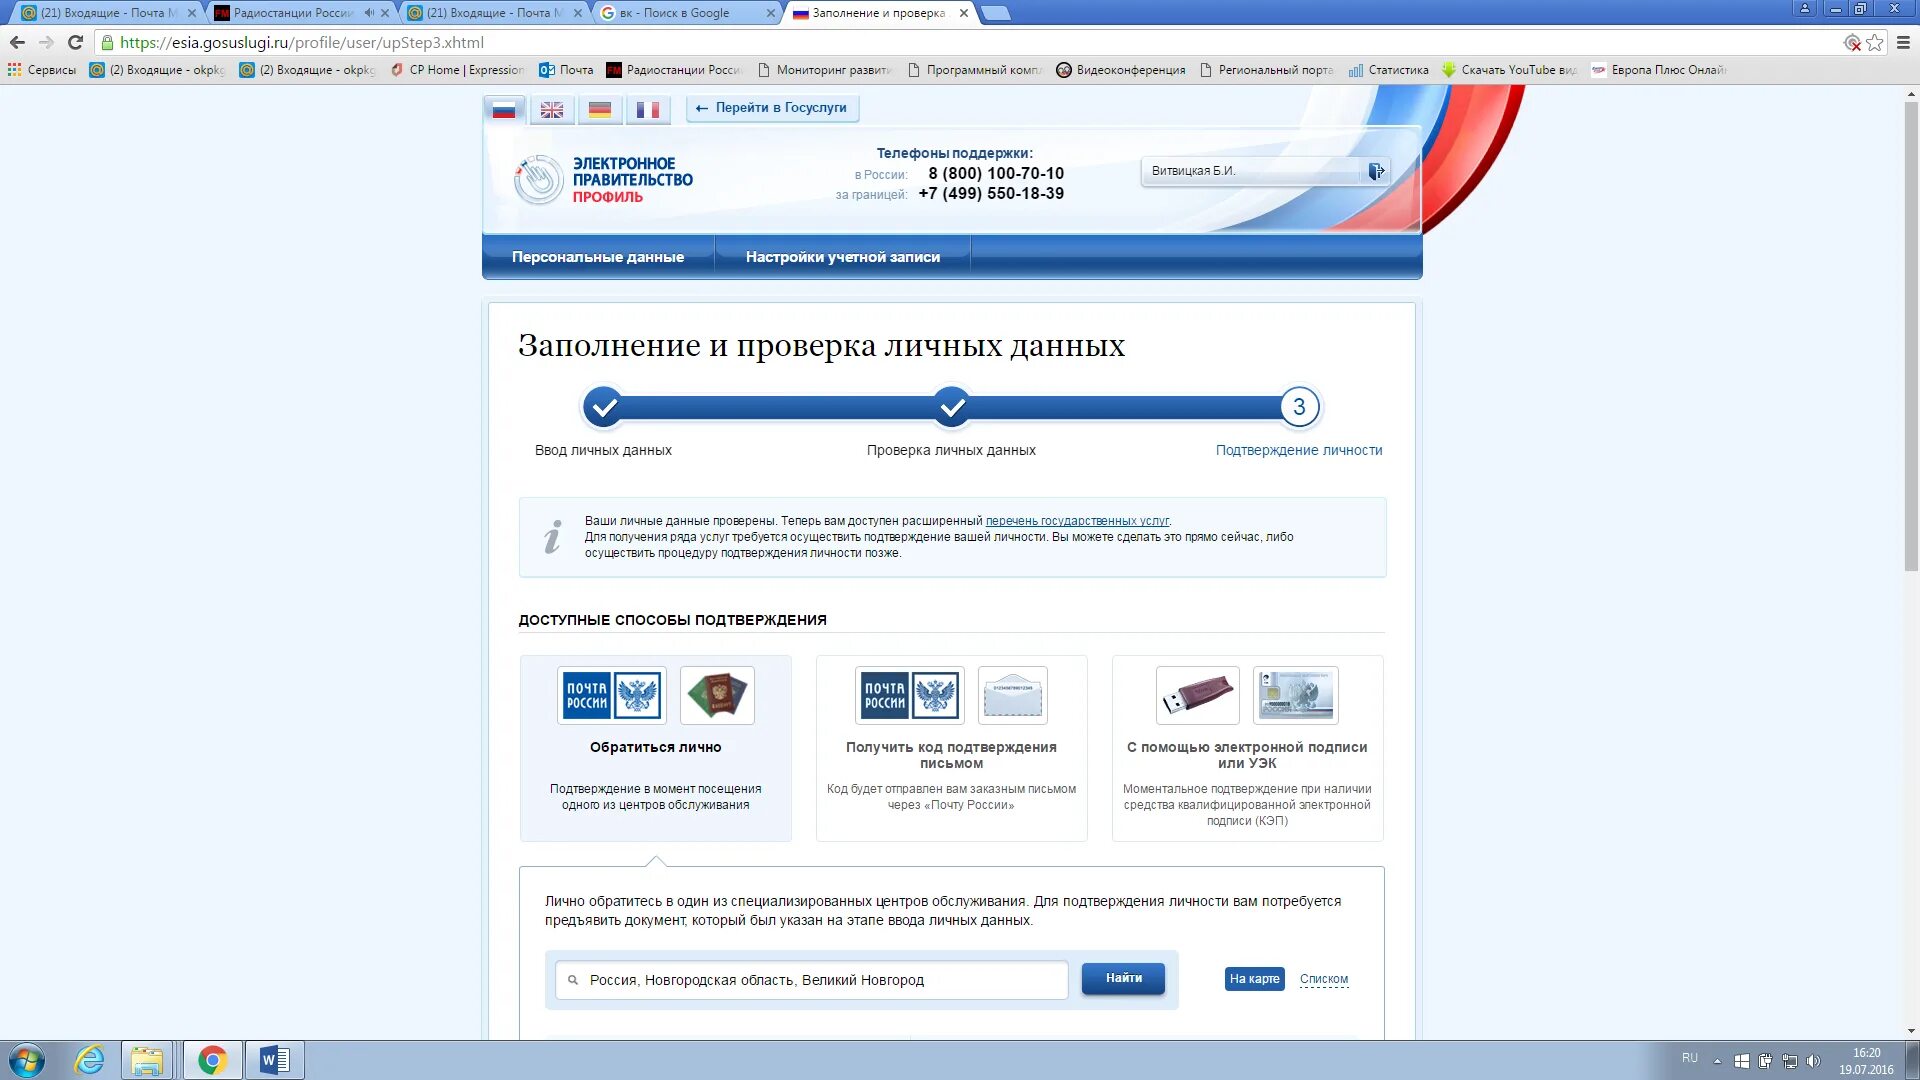This screenshot has width=1920, height=1080.
Task: Open the Статистика bookmark
Action: click(x=1389, y=70)
